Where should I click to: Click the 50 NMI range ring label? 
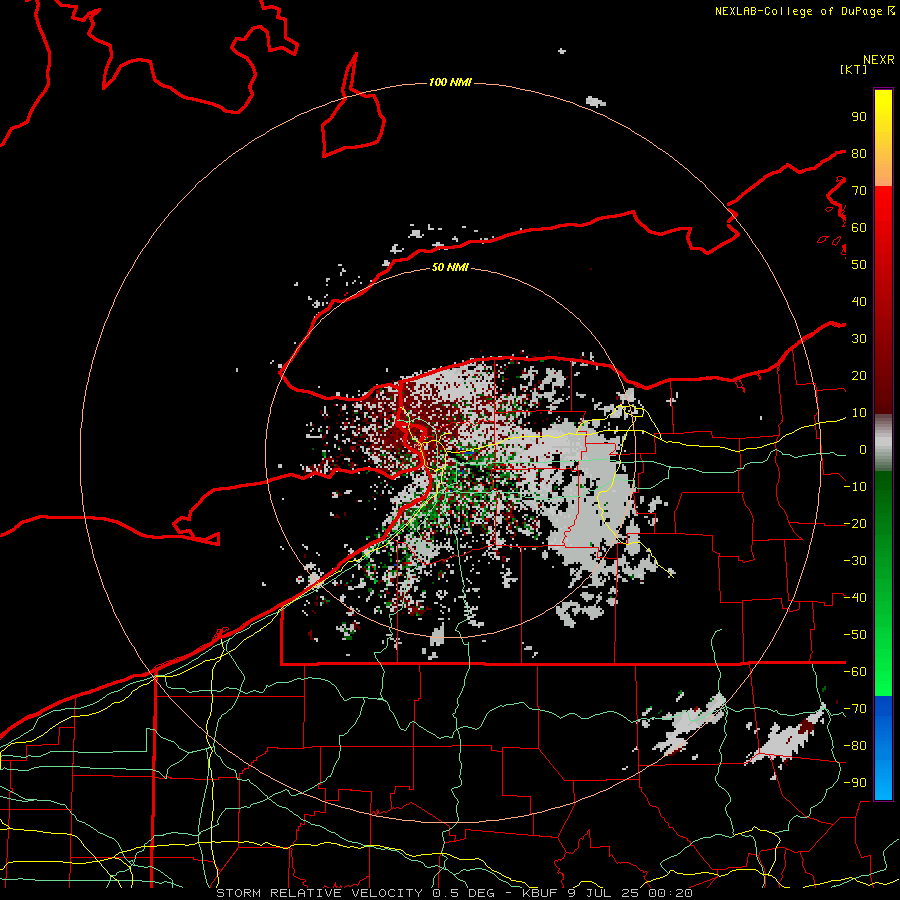(450, 267)
